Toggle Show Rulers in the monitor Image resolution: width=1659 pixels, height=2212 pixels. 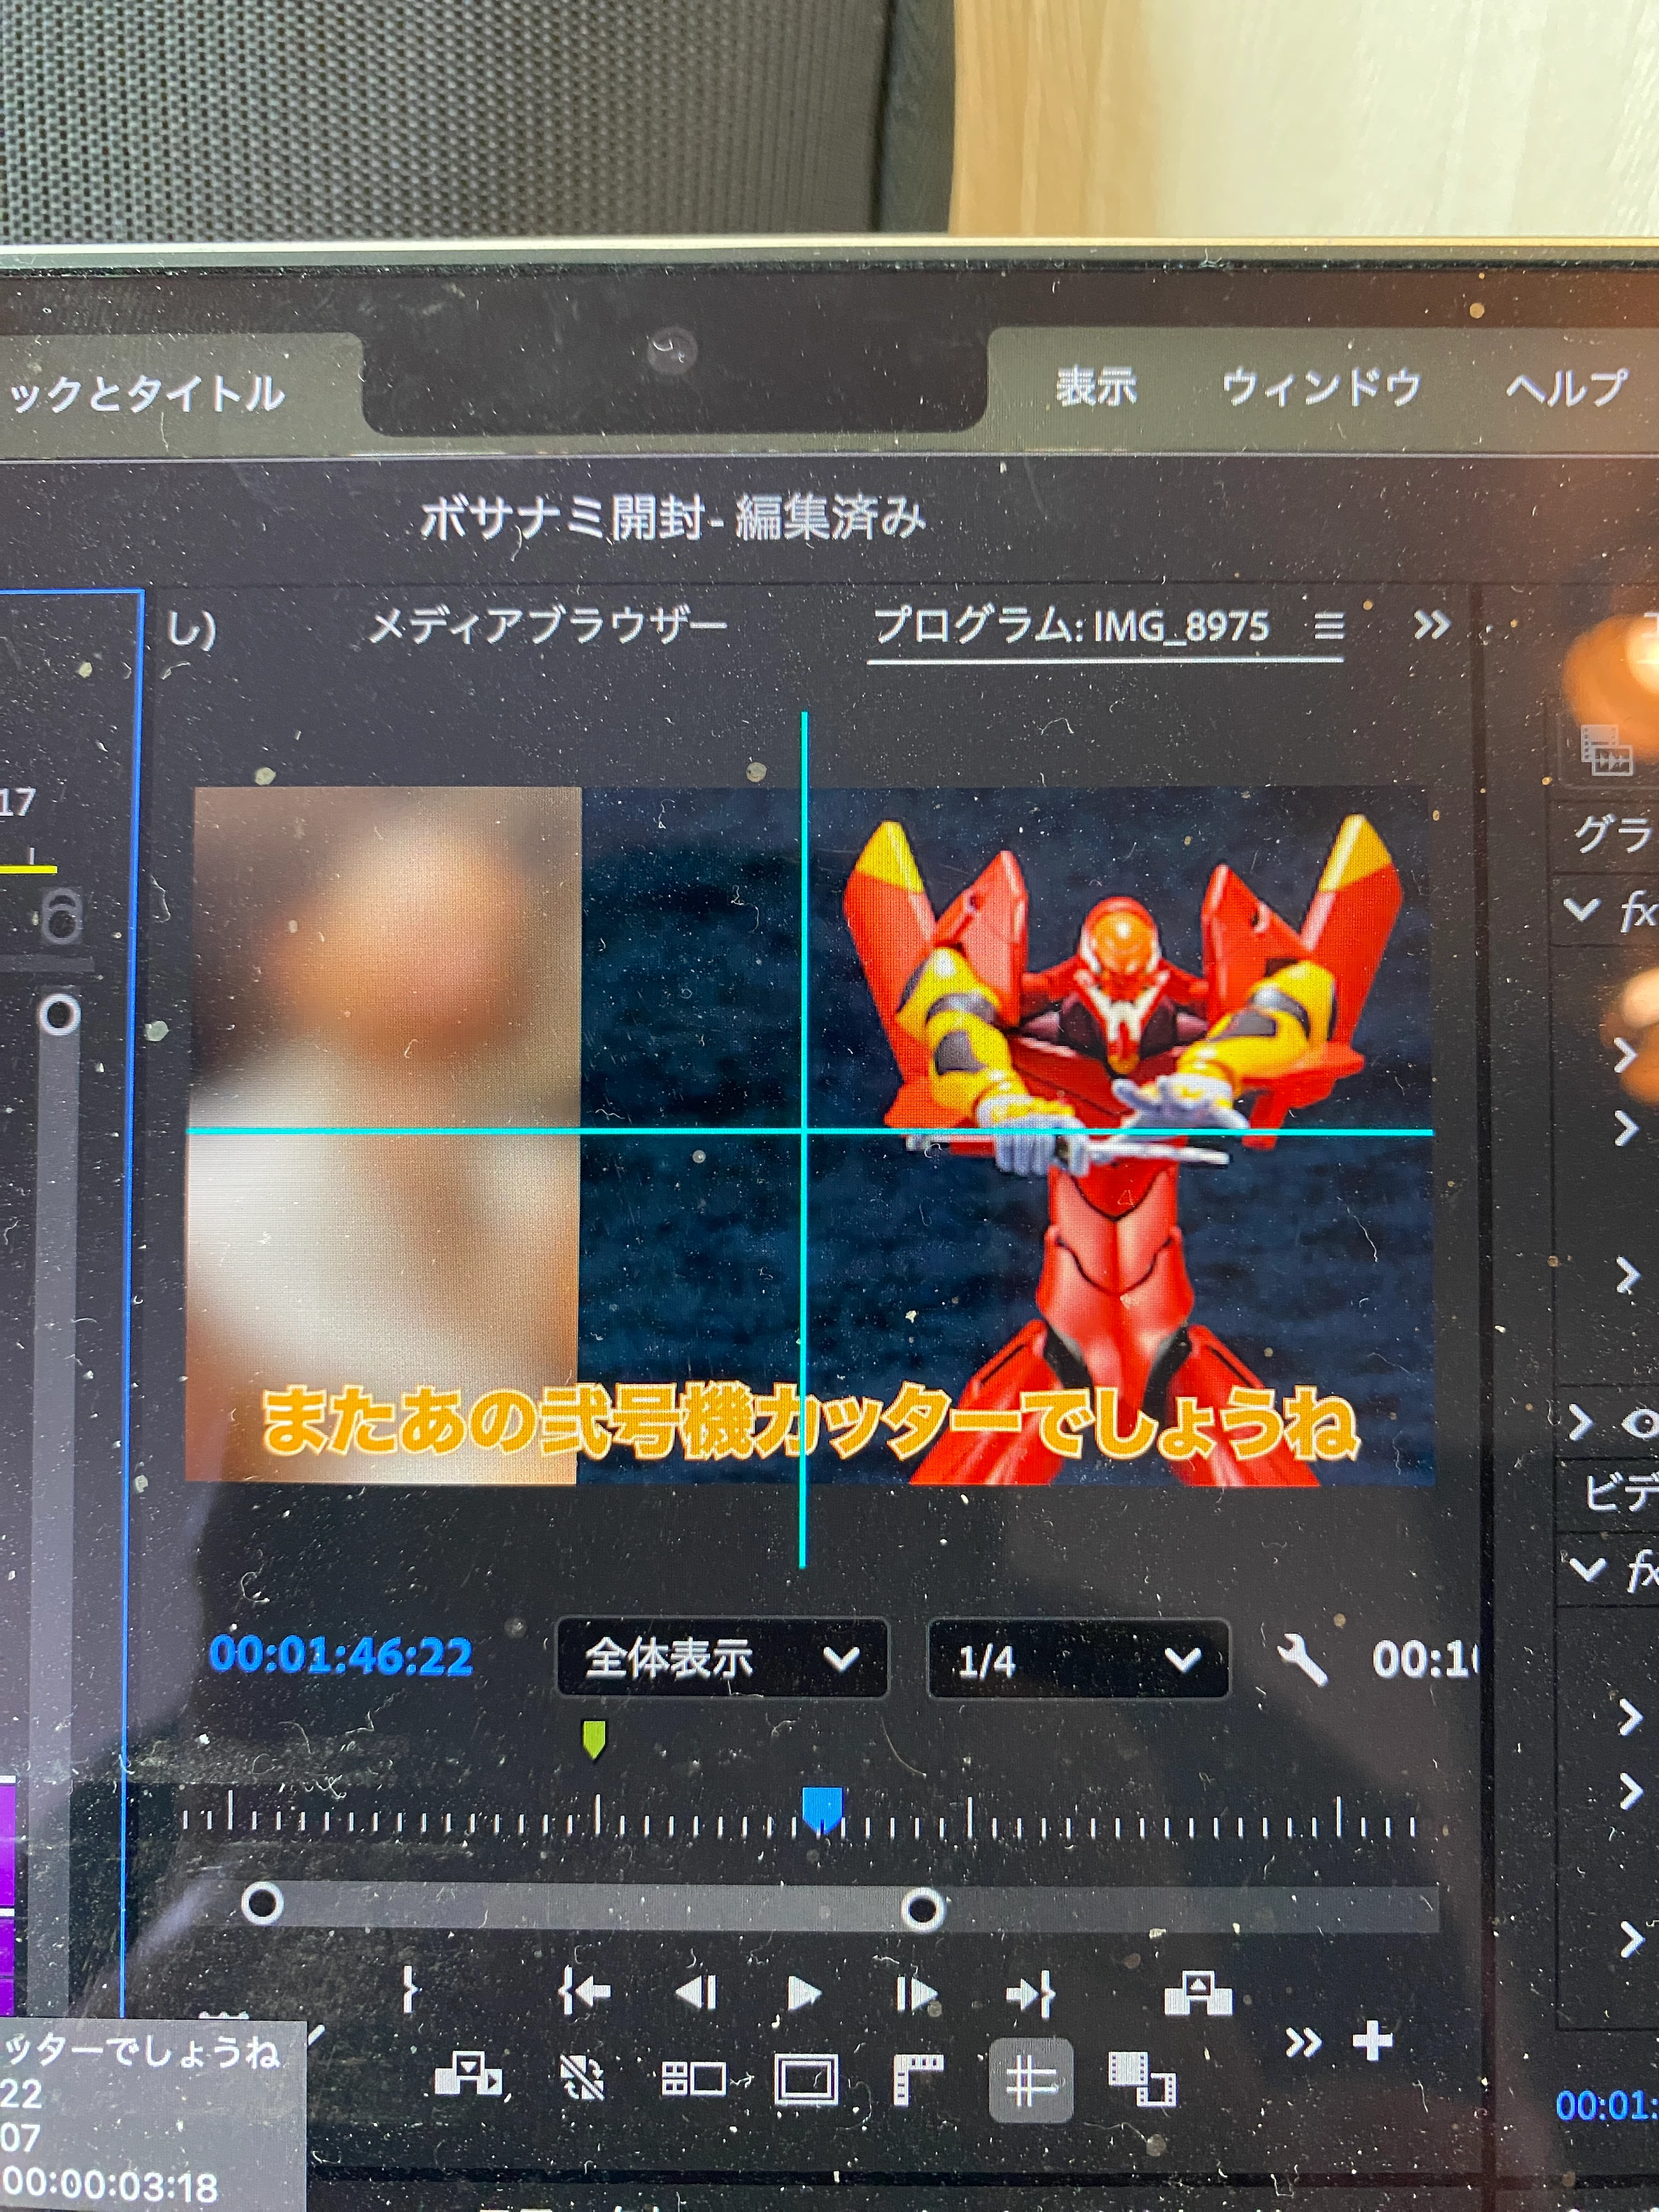tap(918, 2080)
